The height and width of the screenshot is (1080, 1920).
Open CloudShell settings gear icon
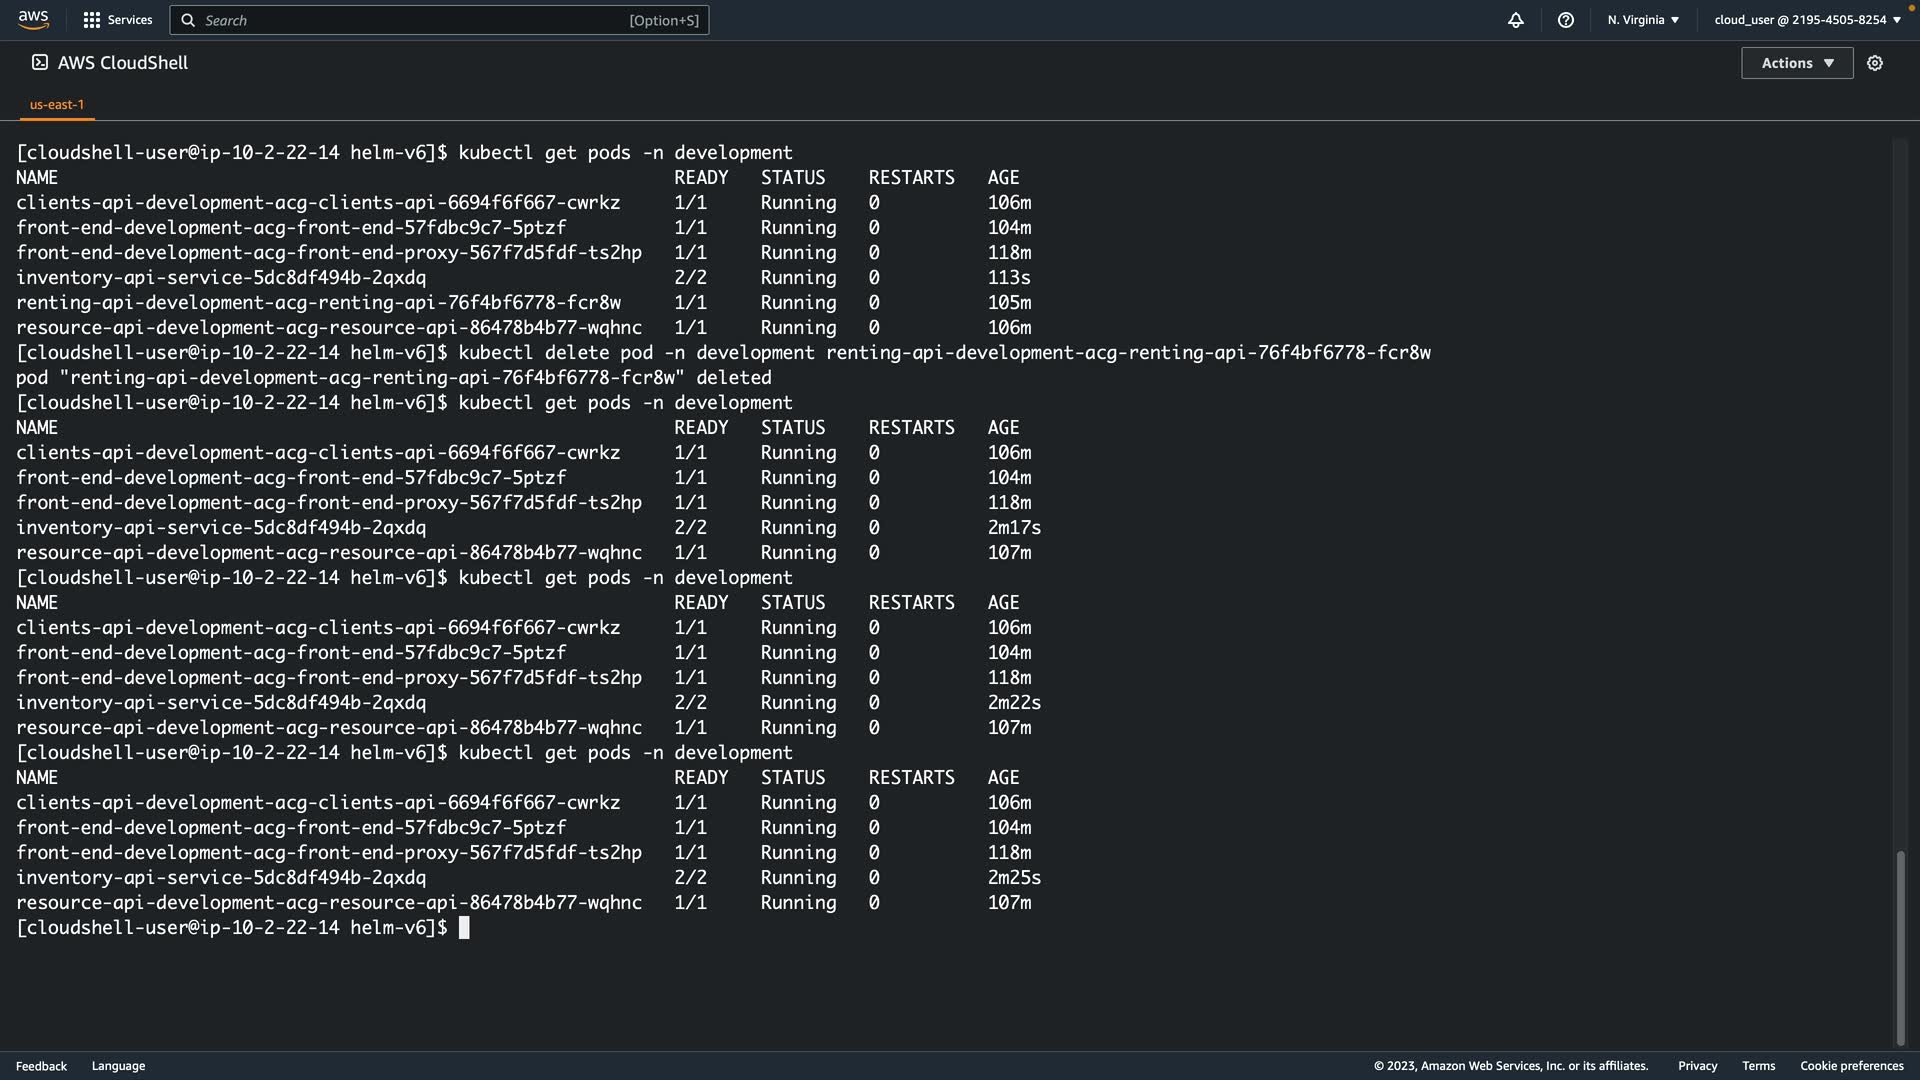click(x=1875, y=63)
